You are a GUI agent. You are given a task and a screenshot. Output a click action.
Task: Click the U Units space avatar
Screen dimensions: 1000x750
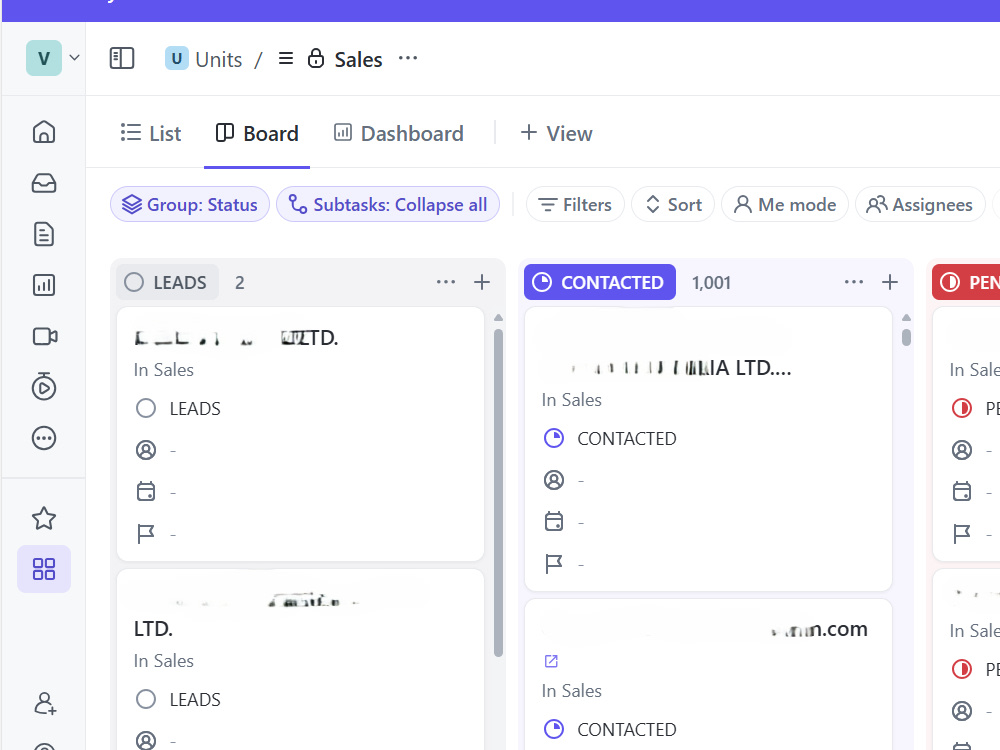177,59
